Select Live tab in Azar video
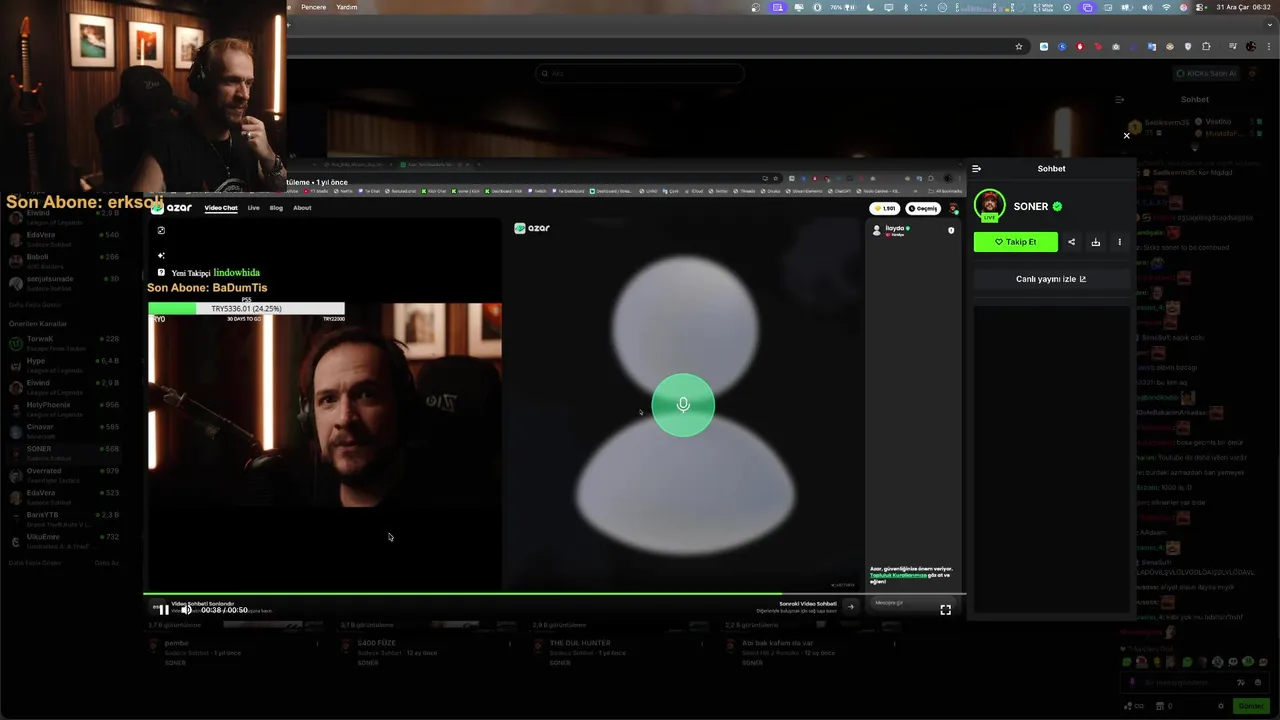This screenshot has width=1280, height=720. point(254,208)
